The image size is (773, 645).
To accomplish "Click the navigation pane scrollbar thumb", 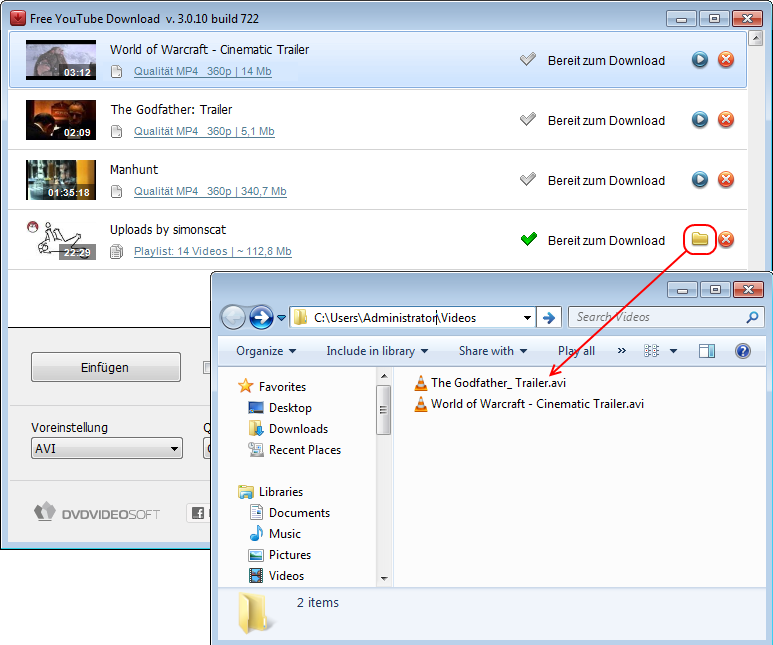I will tap(384, 410).
